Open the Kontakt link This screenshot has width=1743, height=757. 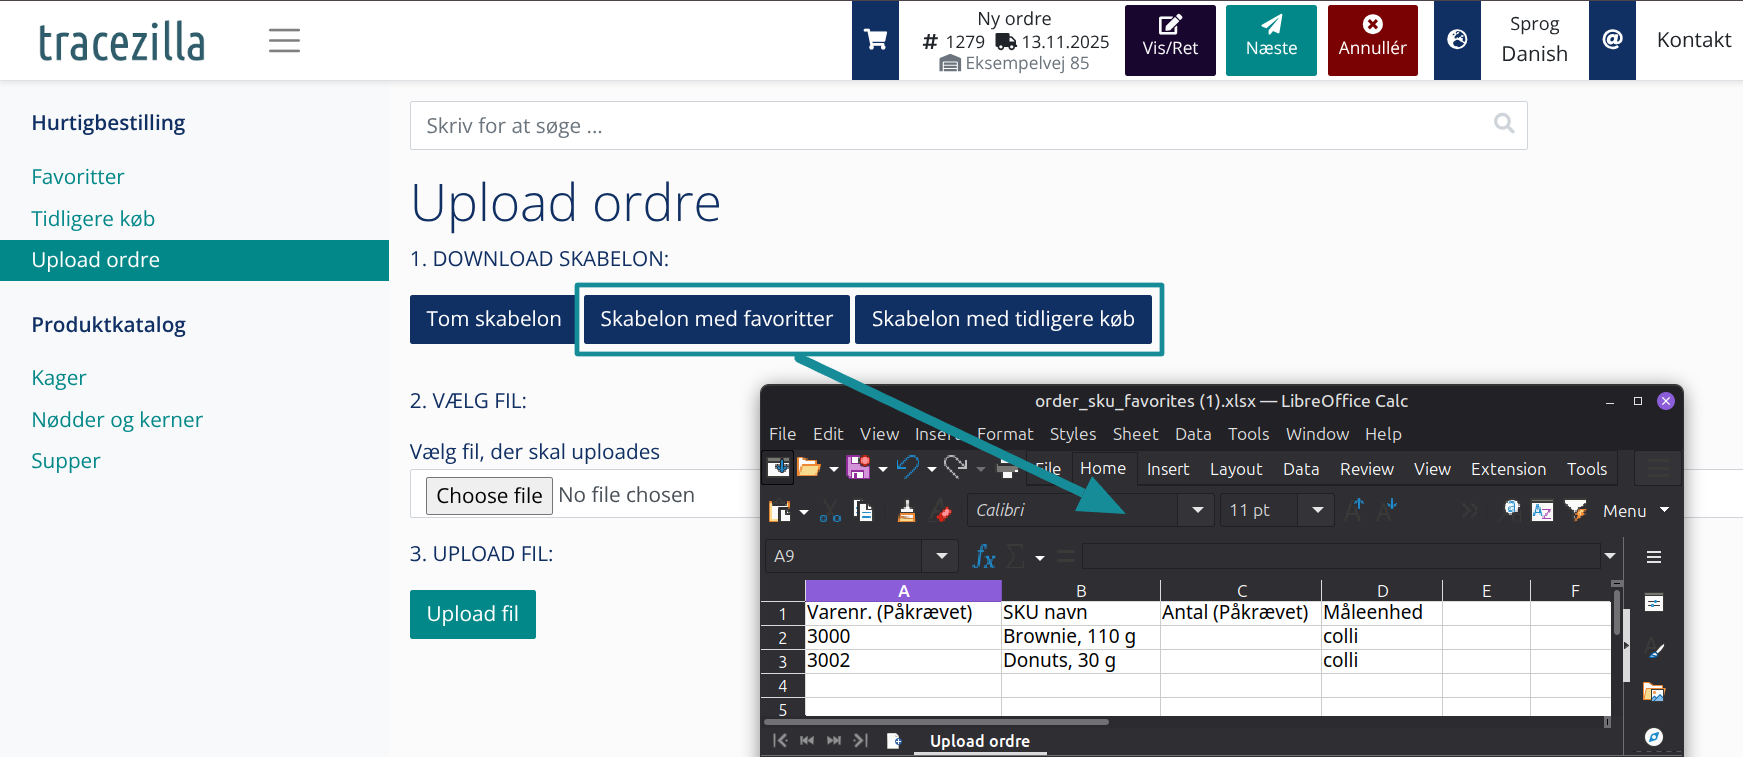pos(1693,40)
